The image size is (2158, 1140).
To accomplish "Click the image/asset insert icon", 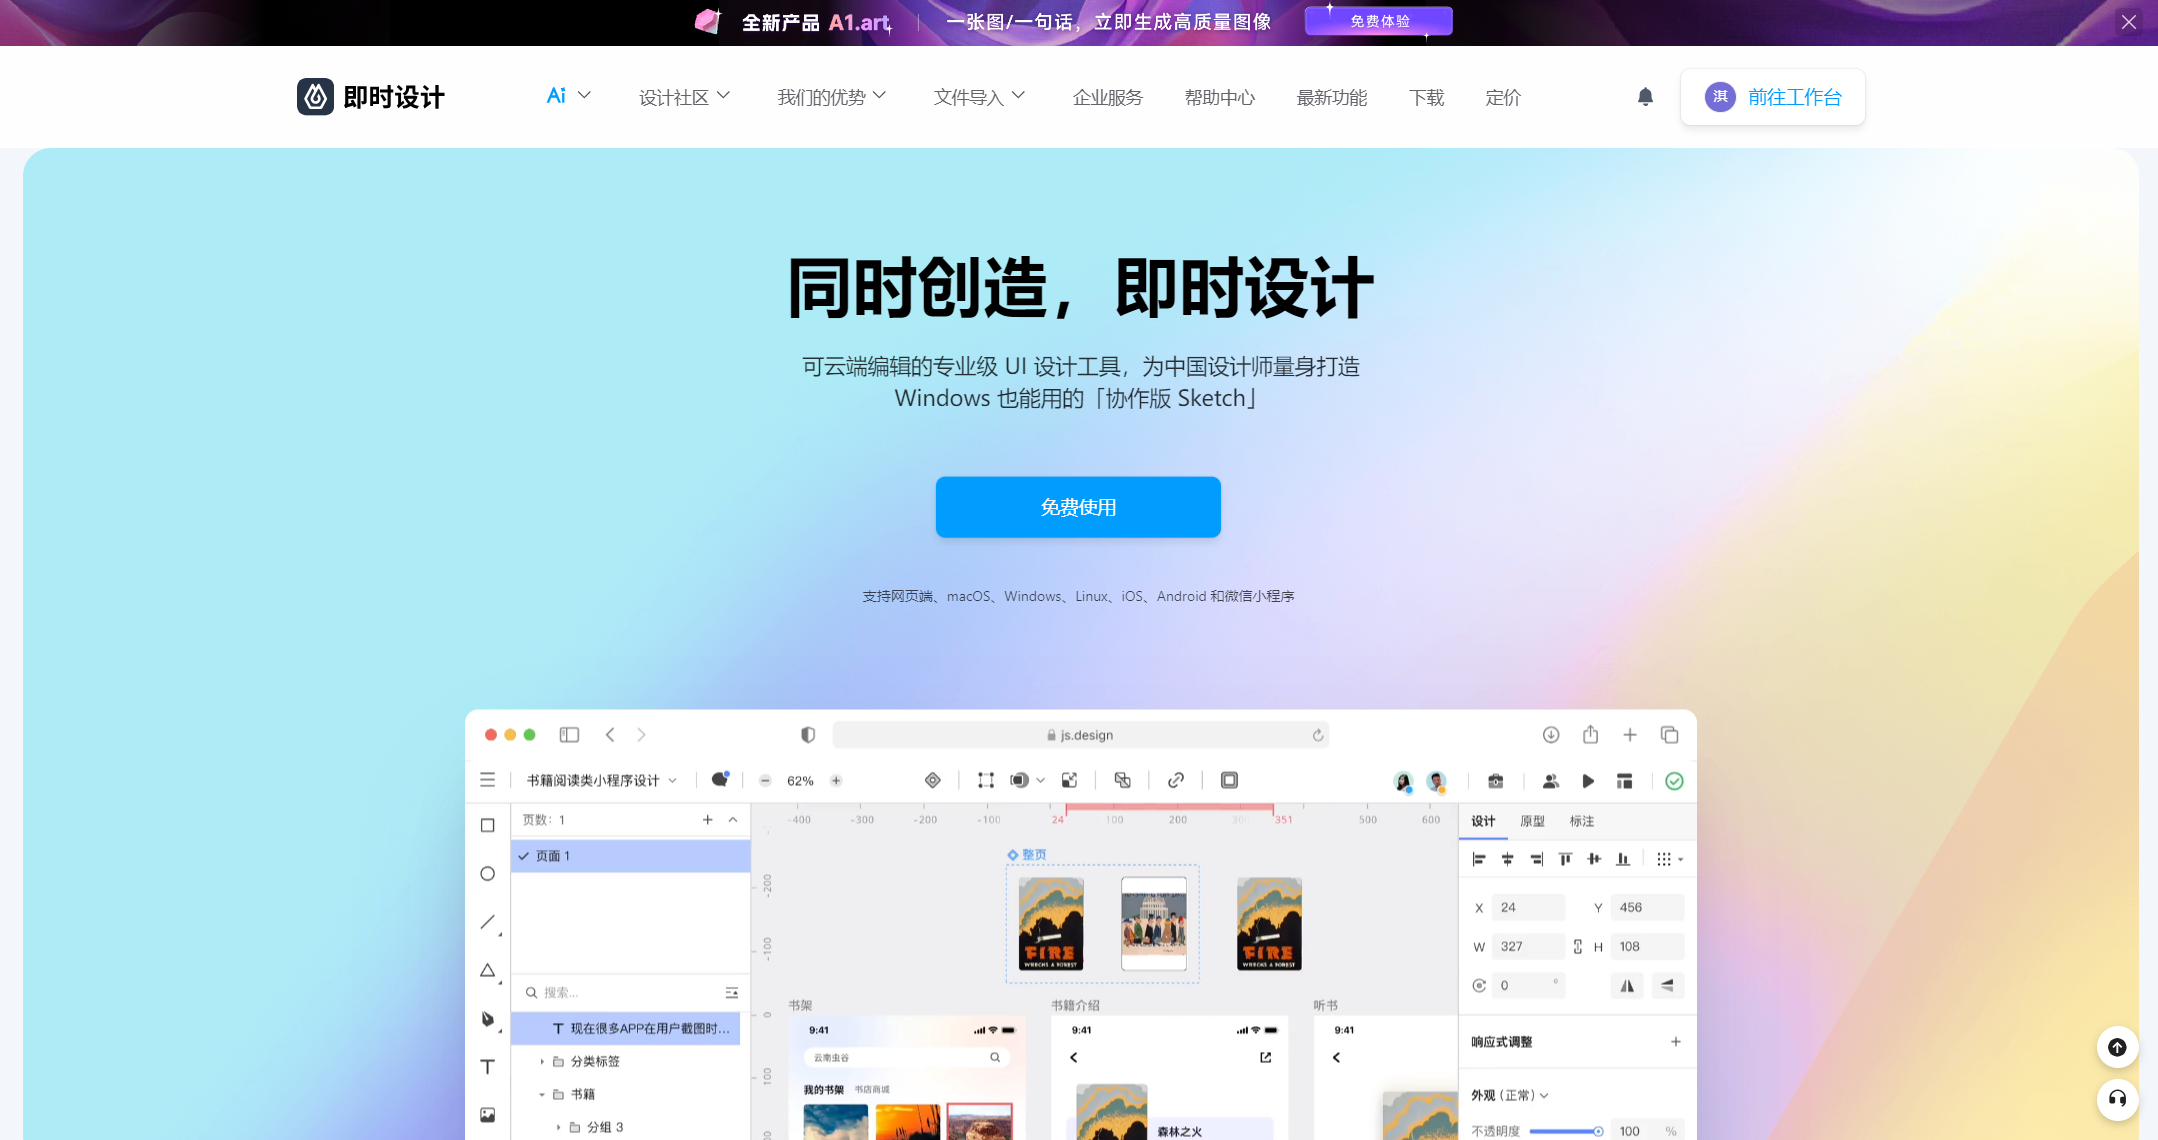I will click(487, 1113).
